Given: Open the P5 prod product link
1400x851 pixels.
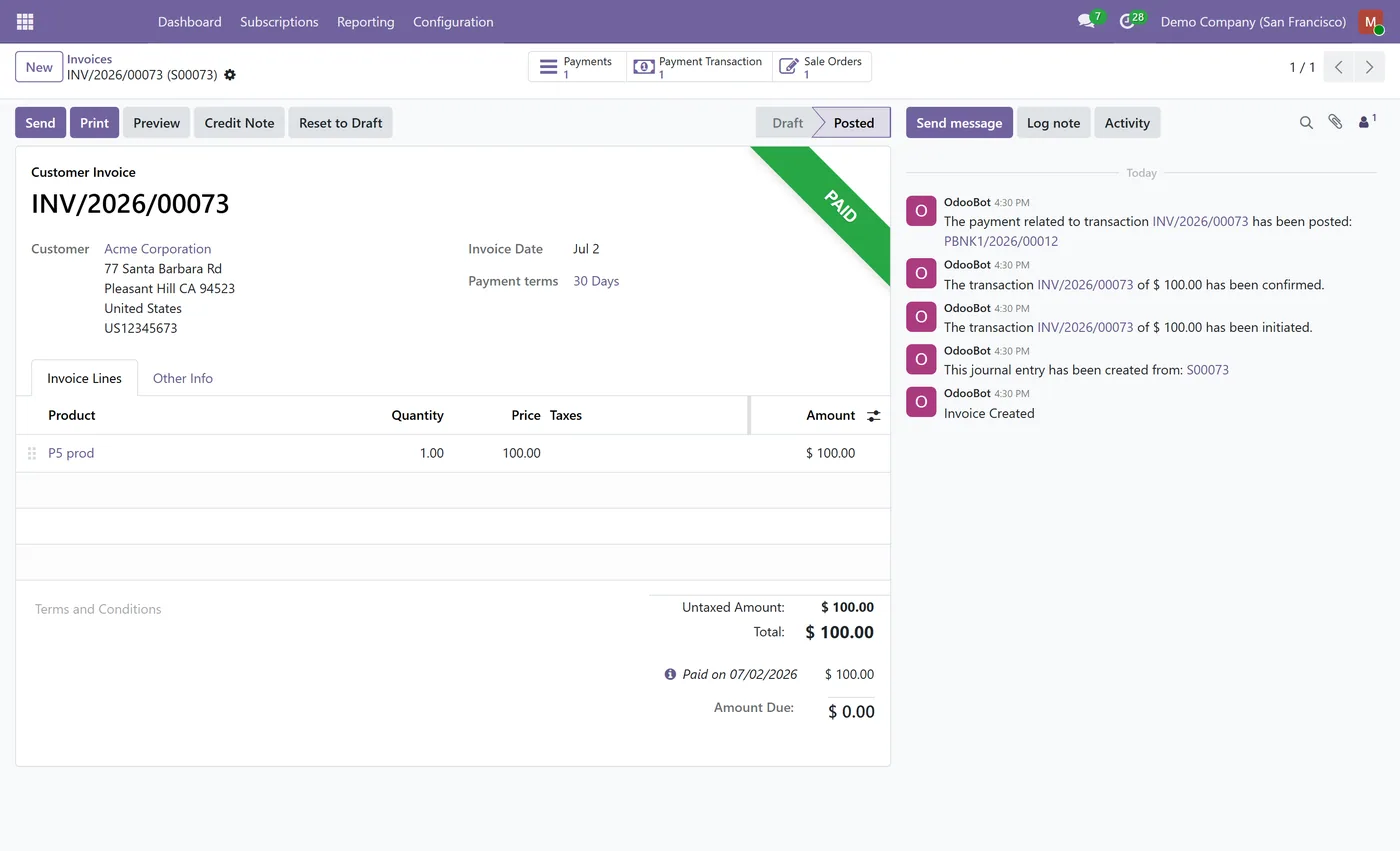Looking at the screenshot, I should coord(71,453).
